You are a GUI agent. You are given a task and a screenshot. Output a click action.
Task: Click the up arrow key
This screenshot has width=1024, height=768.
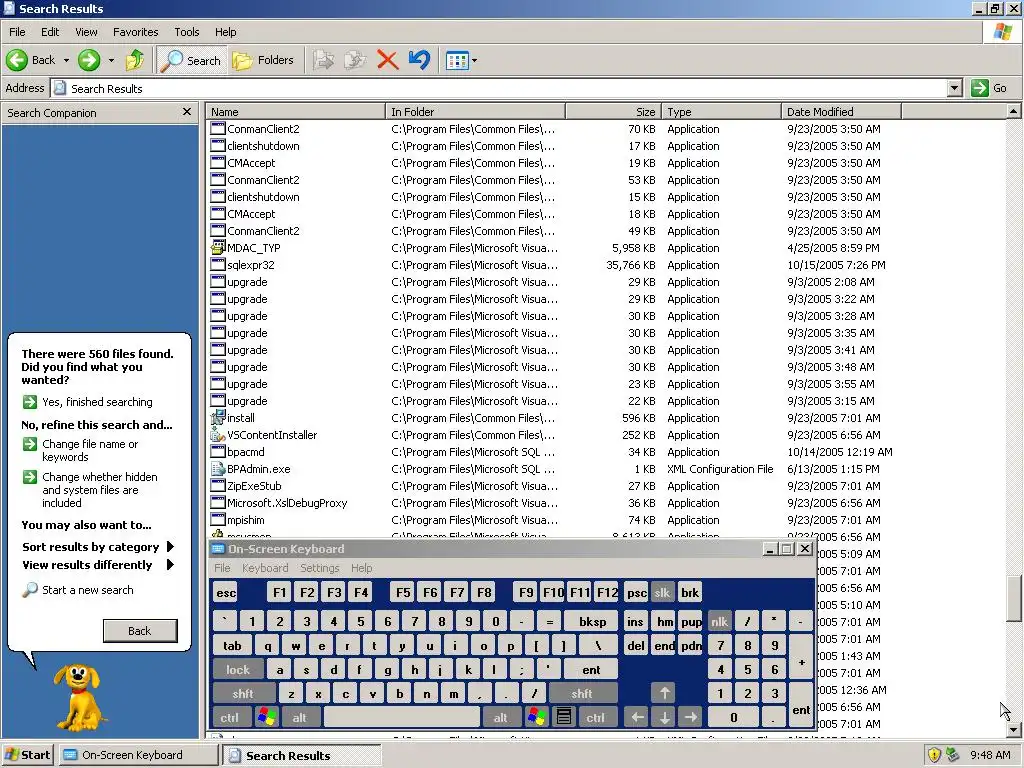click(664, 693)
